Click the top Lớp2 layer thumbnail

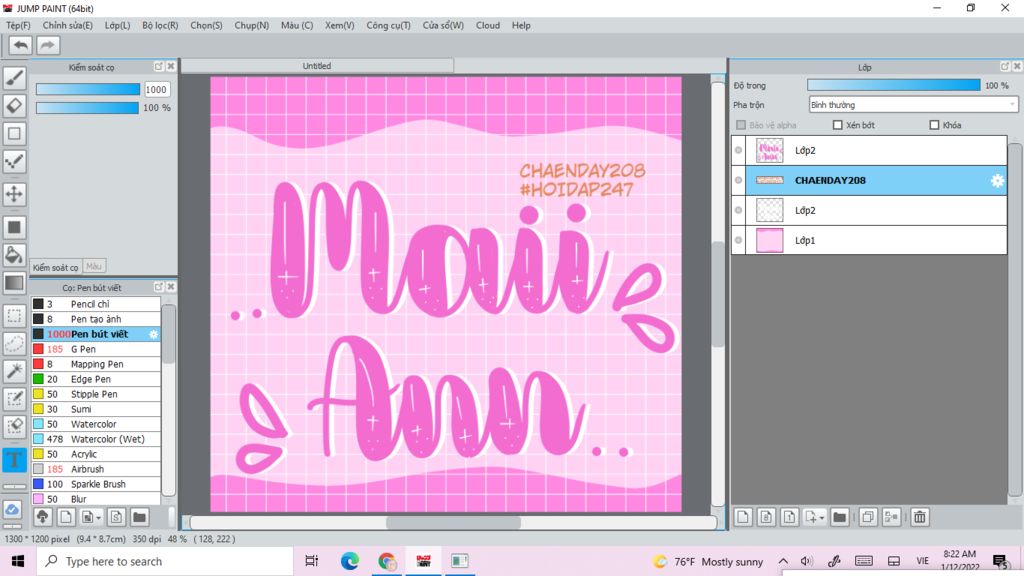(769, 150)
